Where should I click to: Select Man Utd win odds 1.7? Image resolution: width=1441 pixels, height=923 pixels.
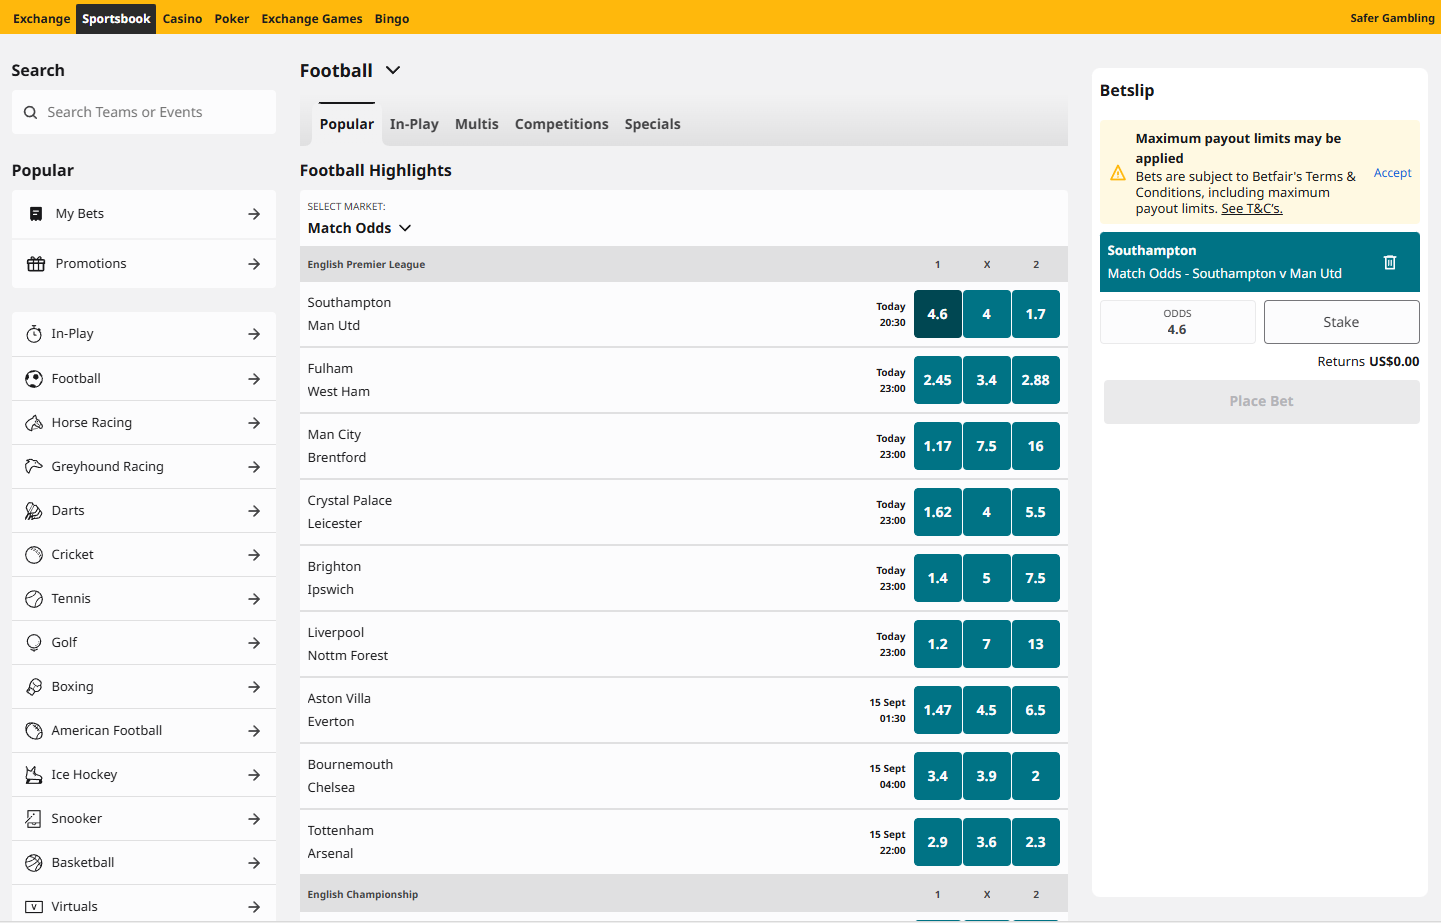point(1036,314)
